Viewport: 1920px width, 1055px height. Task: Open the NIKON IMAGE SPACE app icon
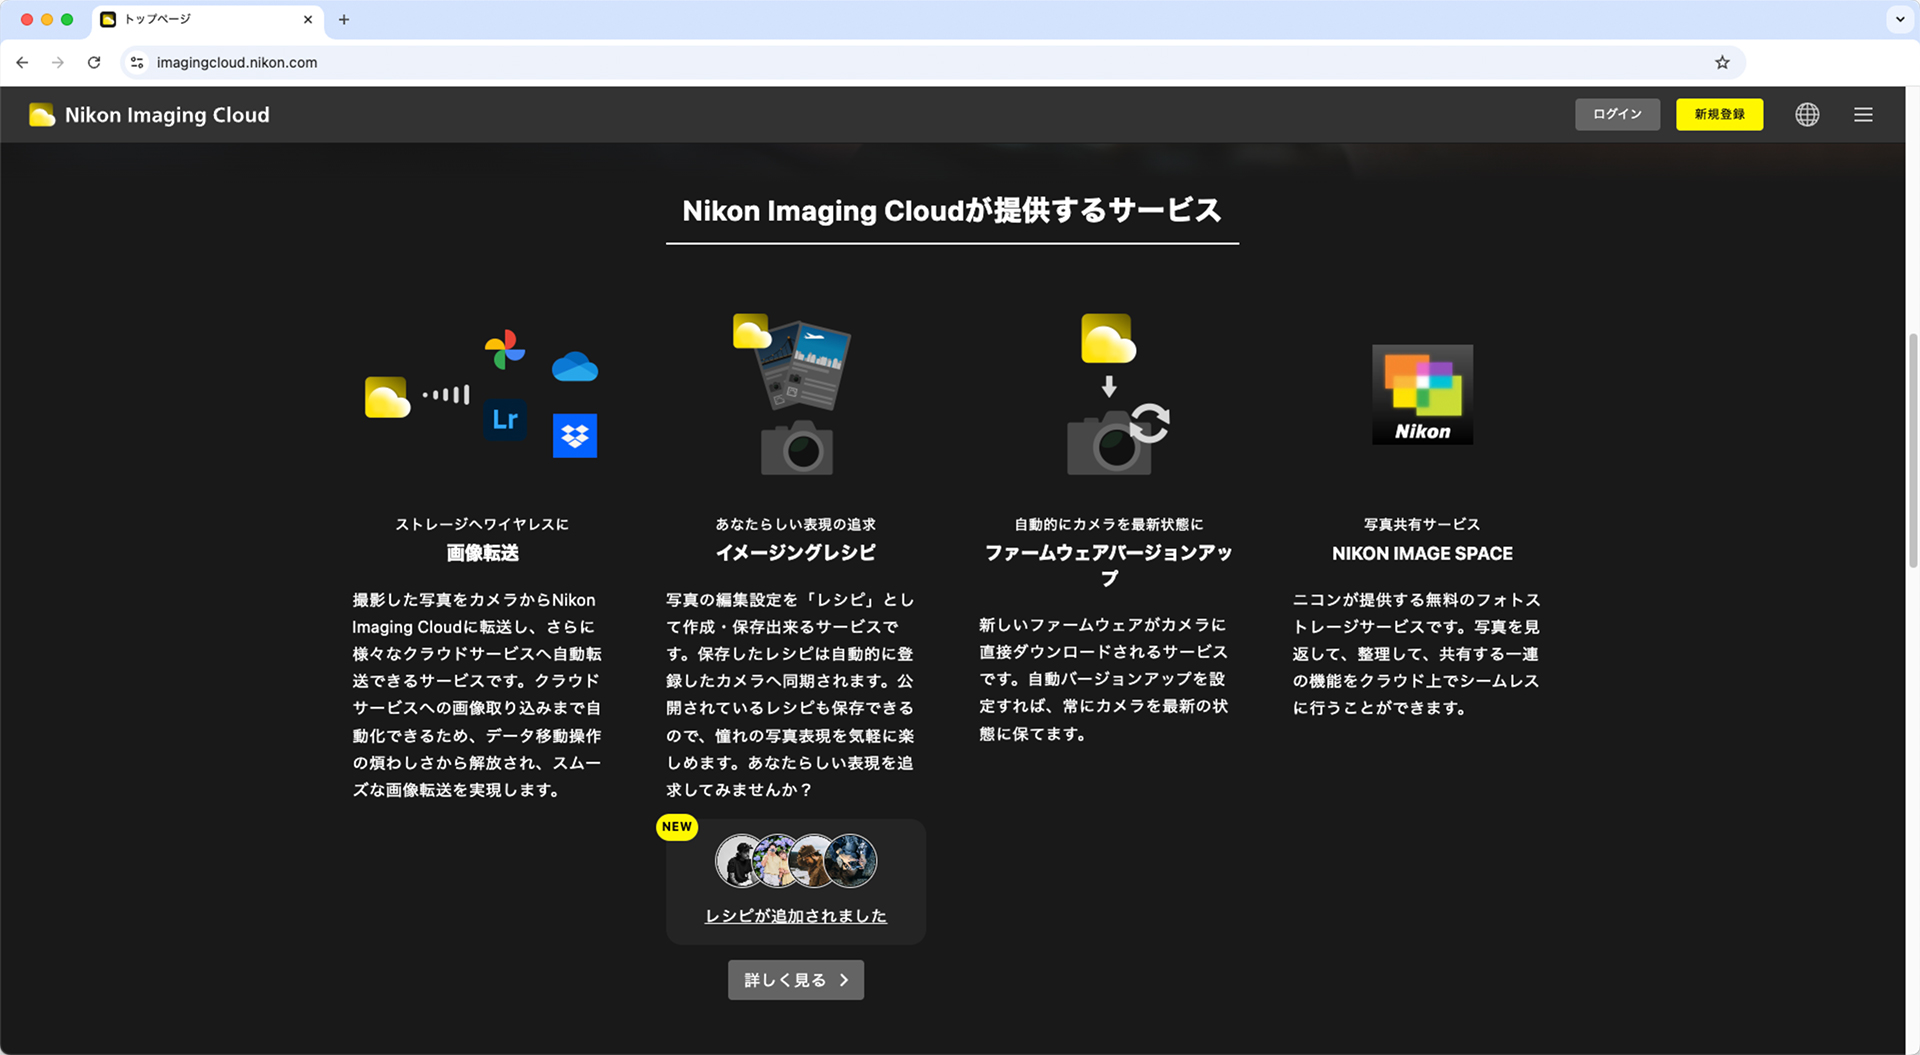(1421, 393)
